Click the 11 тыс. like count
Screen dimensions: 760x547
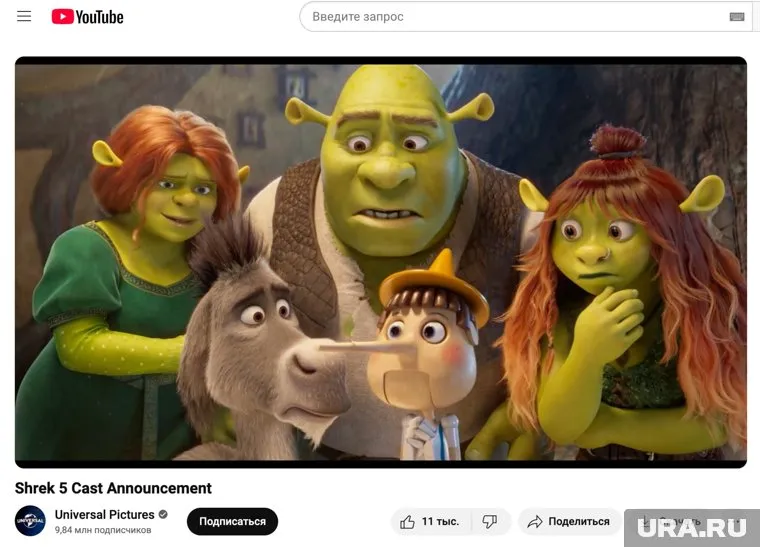point(440,522)
